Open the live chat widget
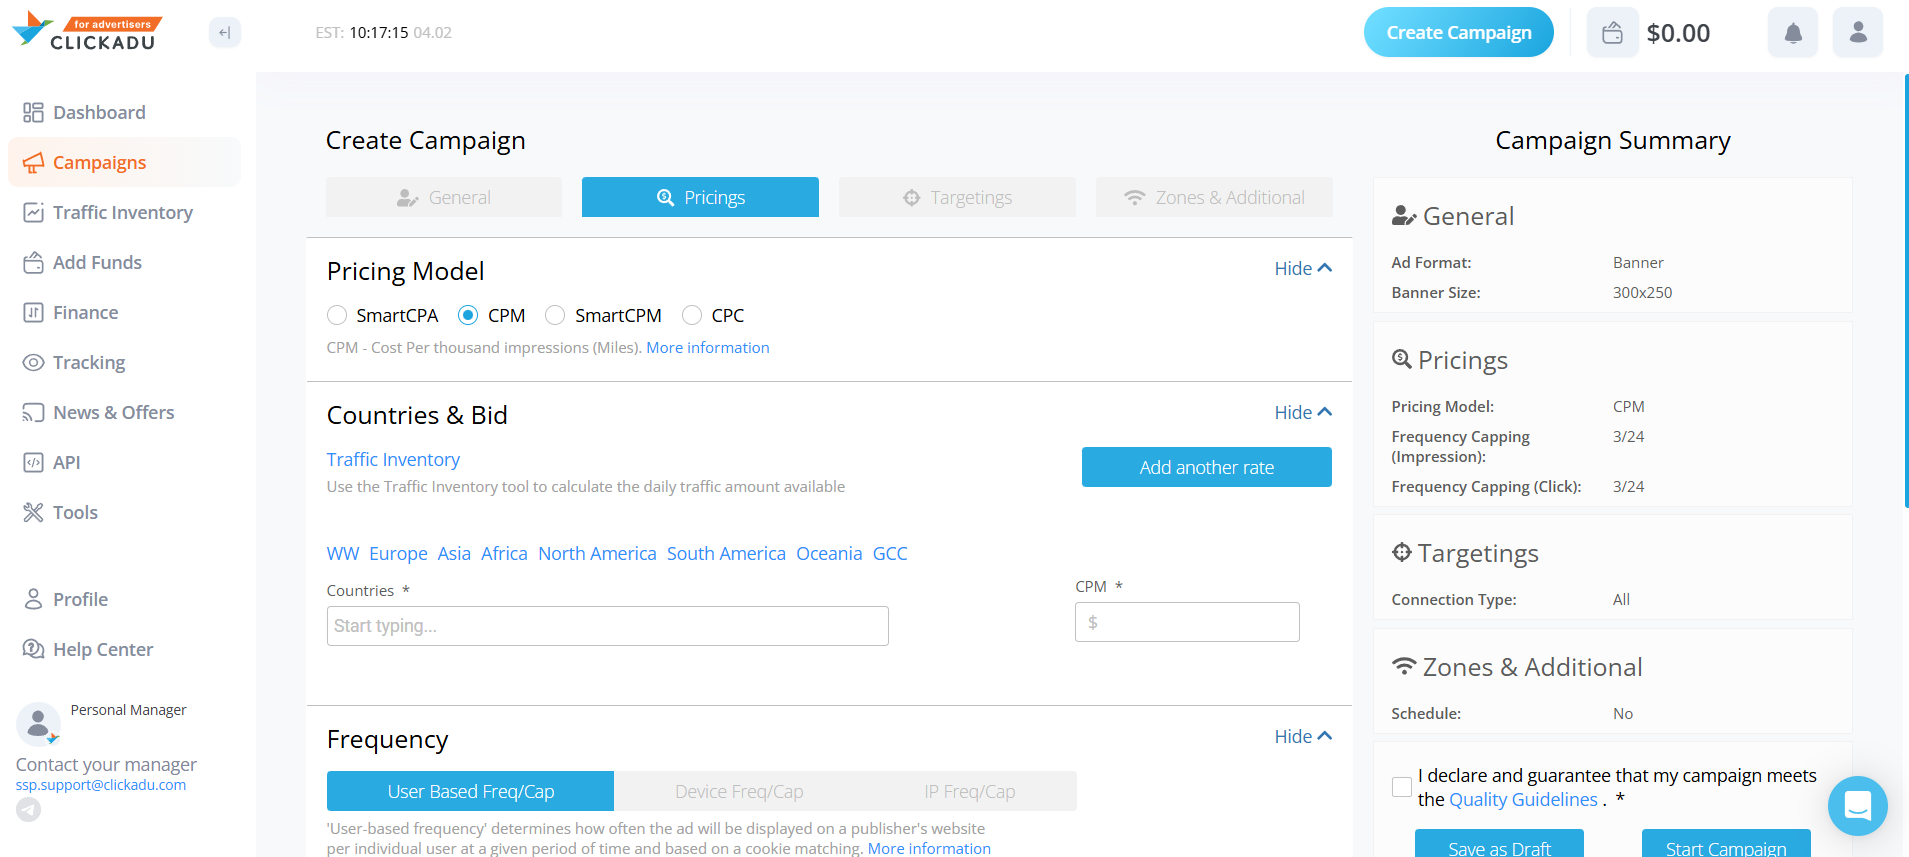1909x857 pixels. tap(1857, 806)
